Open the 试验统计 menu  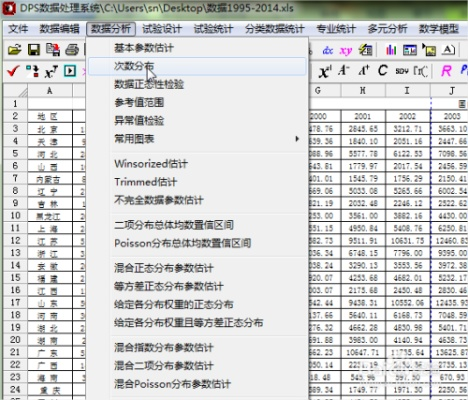coord(213,29)
